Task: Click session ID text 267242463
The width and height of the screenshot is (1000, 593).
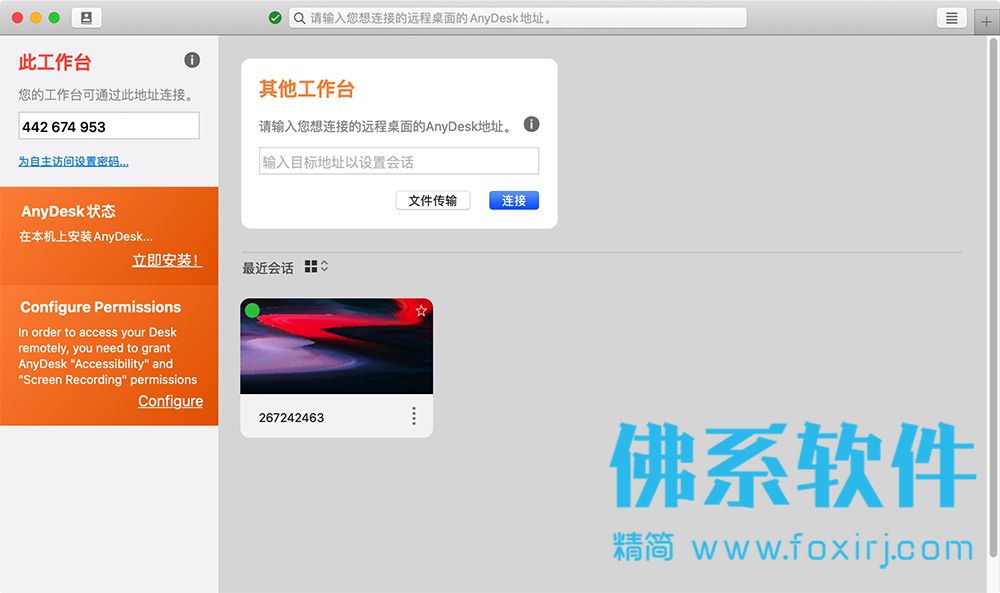Action: (x=291, y=418)
